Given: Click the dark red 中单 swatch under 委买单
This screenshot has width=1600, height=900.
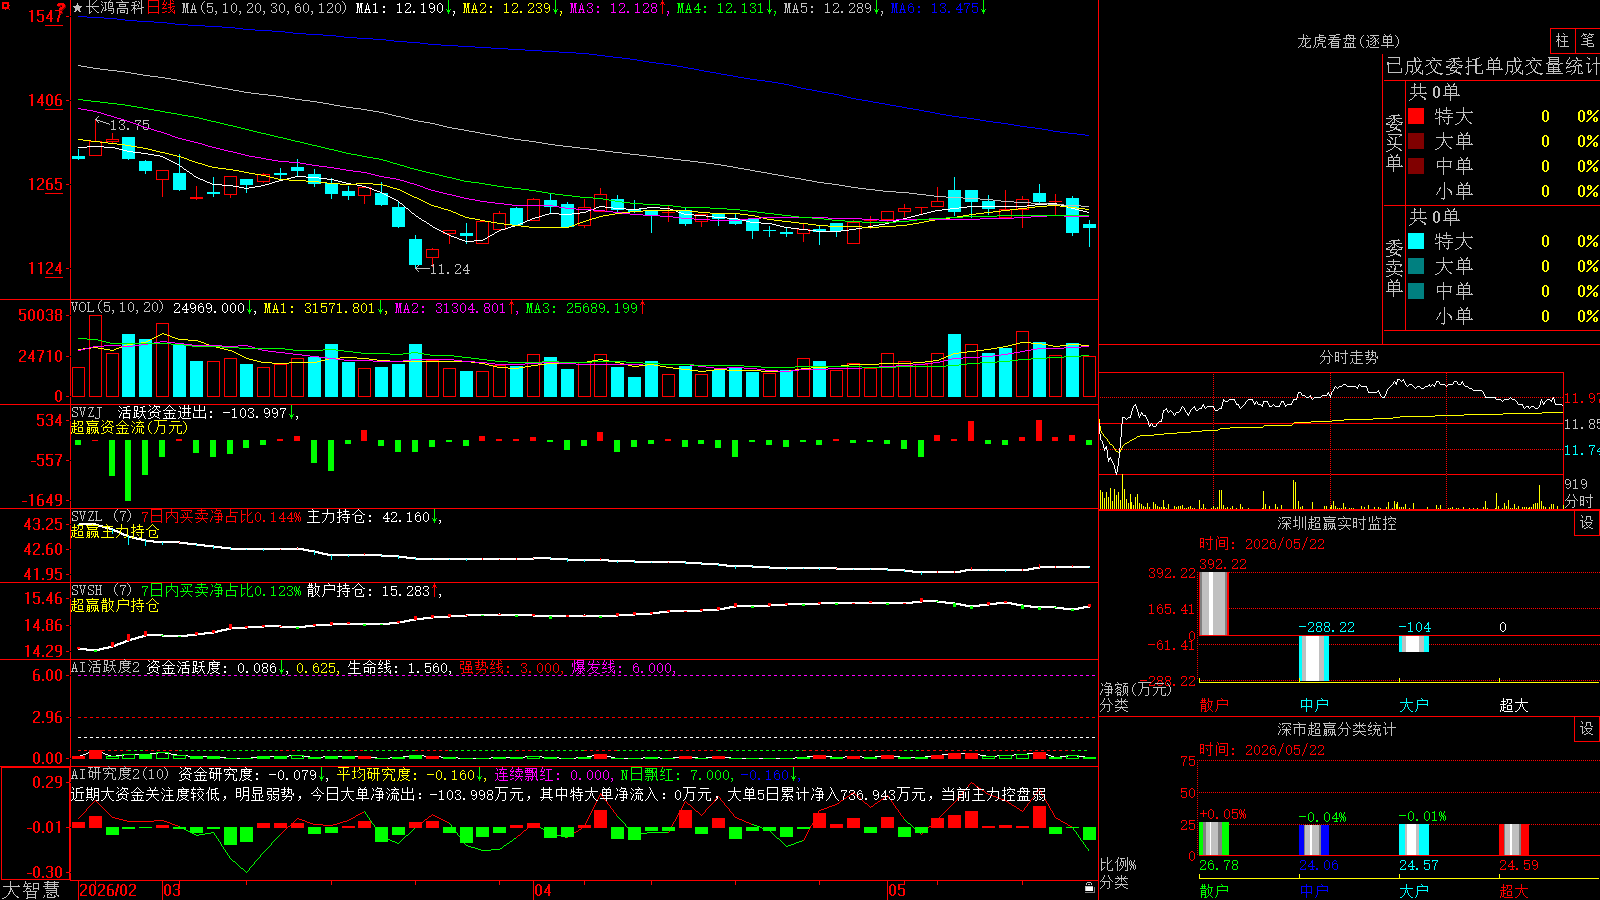Looking at the screenshot, I should (x=1416, y=166).
